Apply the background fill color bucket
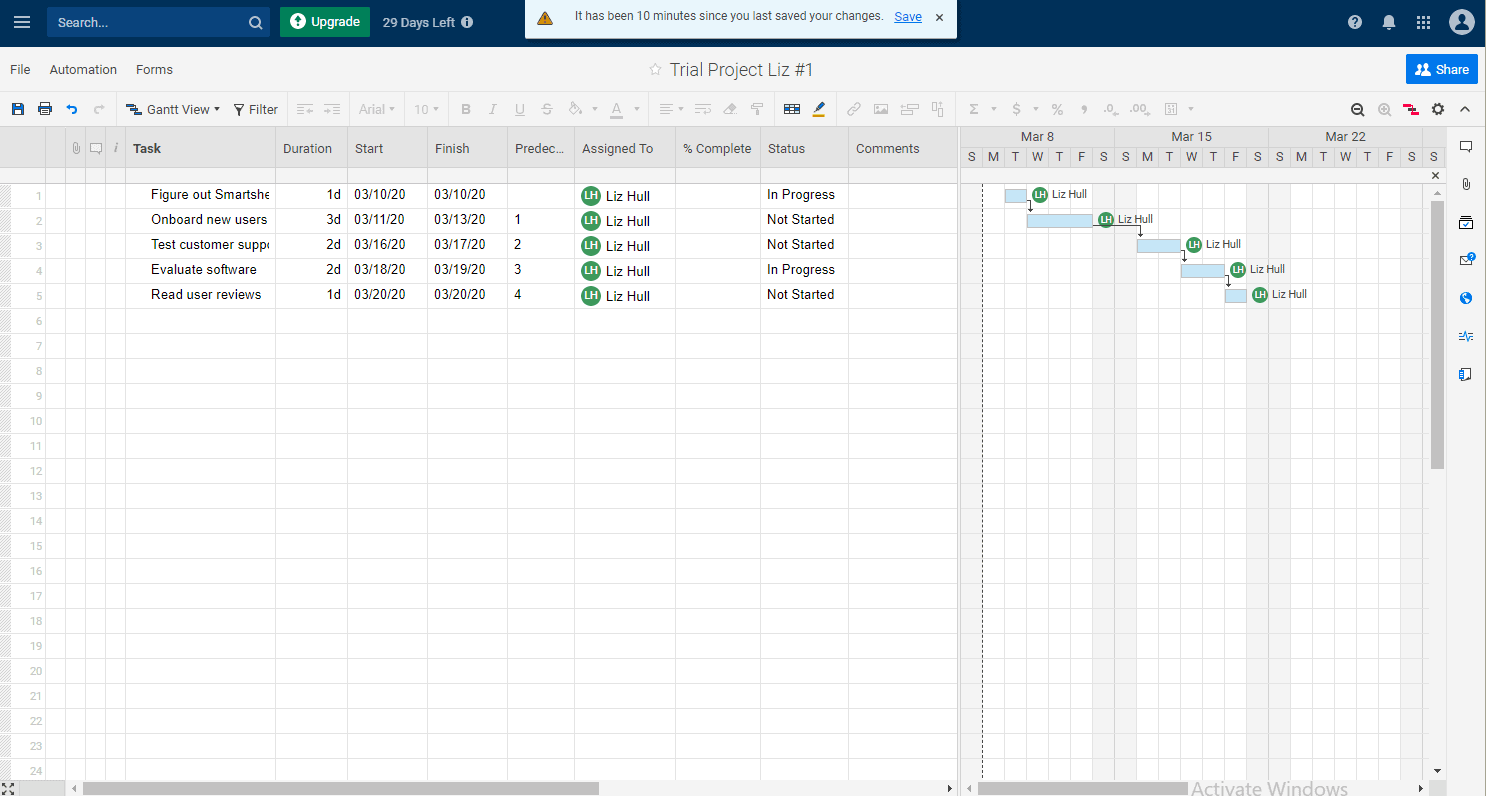 (x=575, y=109)
